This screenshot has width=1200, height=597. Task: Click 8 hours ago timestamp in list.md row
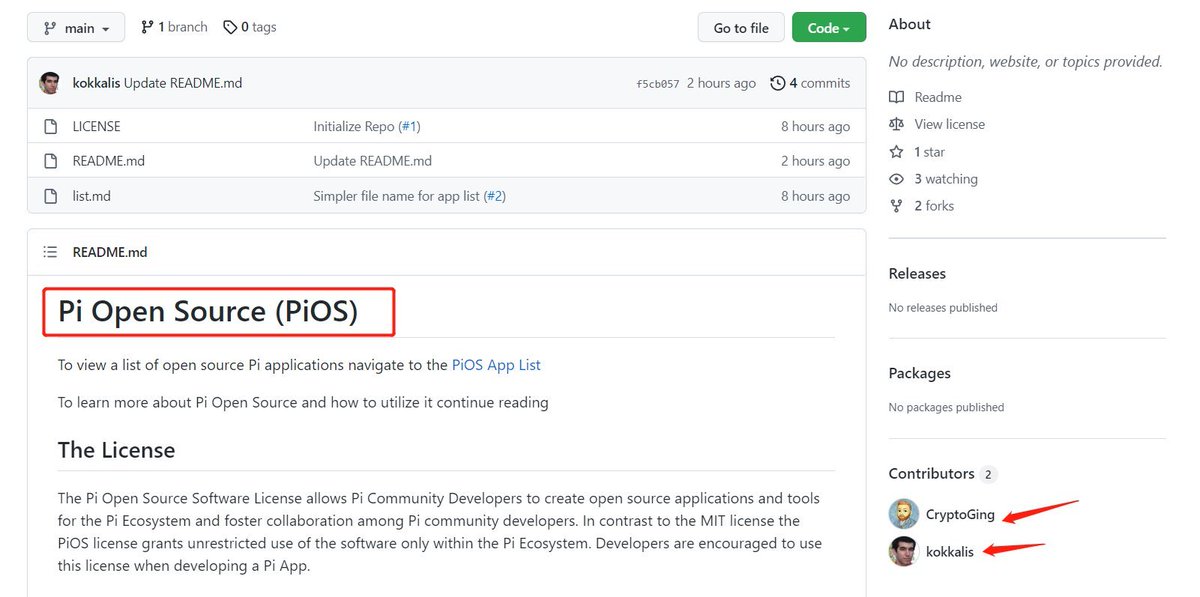[815, 196]
